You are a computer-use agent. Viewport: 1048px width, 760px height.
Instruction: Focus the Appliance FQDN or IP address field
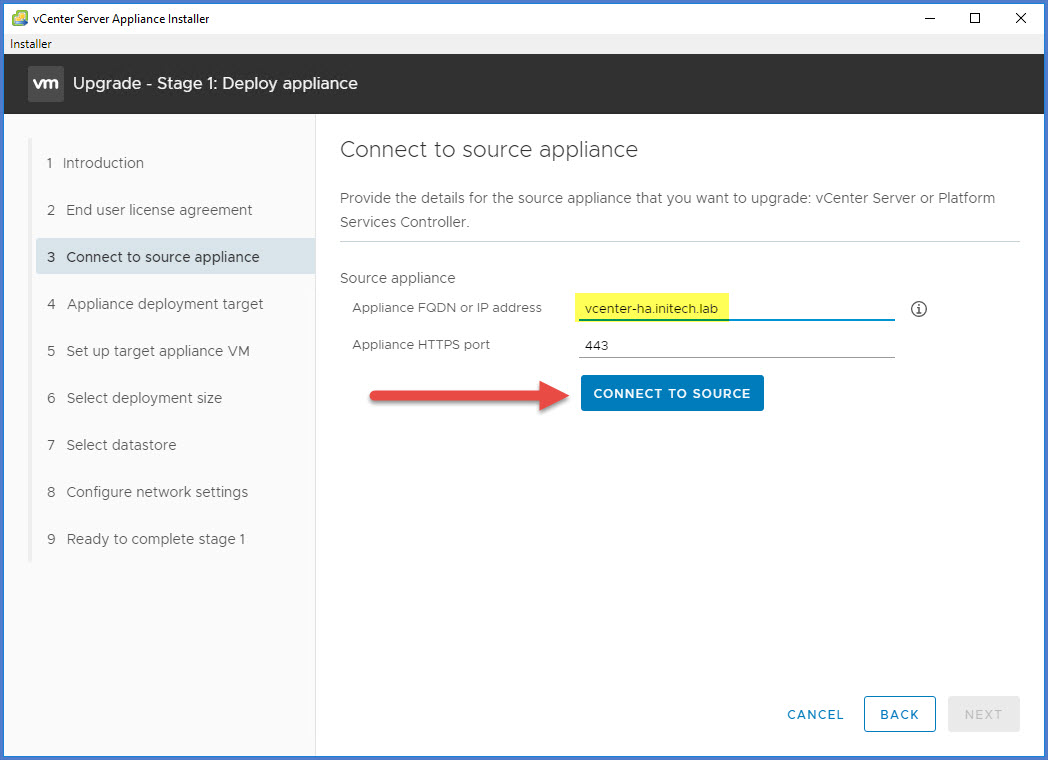click(x=736, y=308)
